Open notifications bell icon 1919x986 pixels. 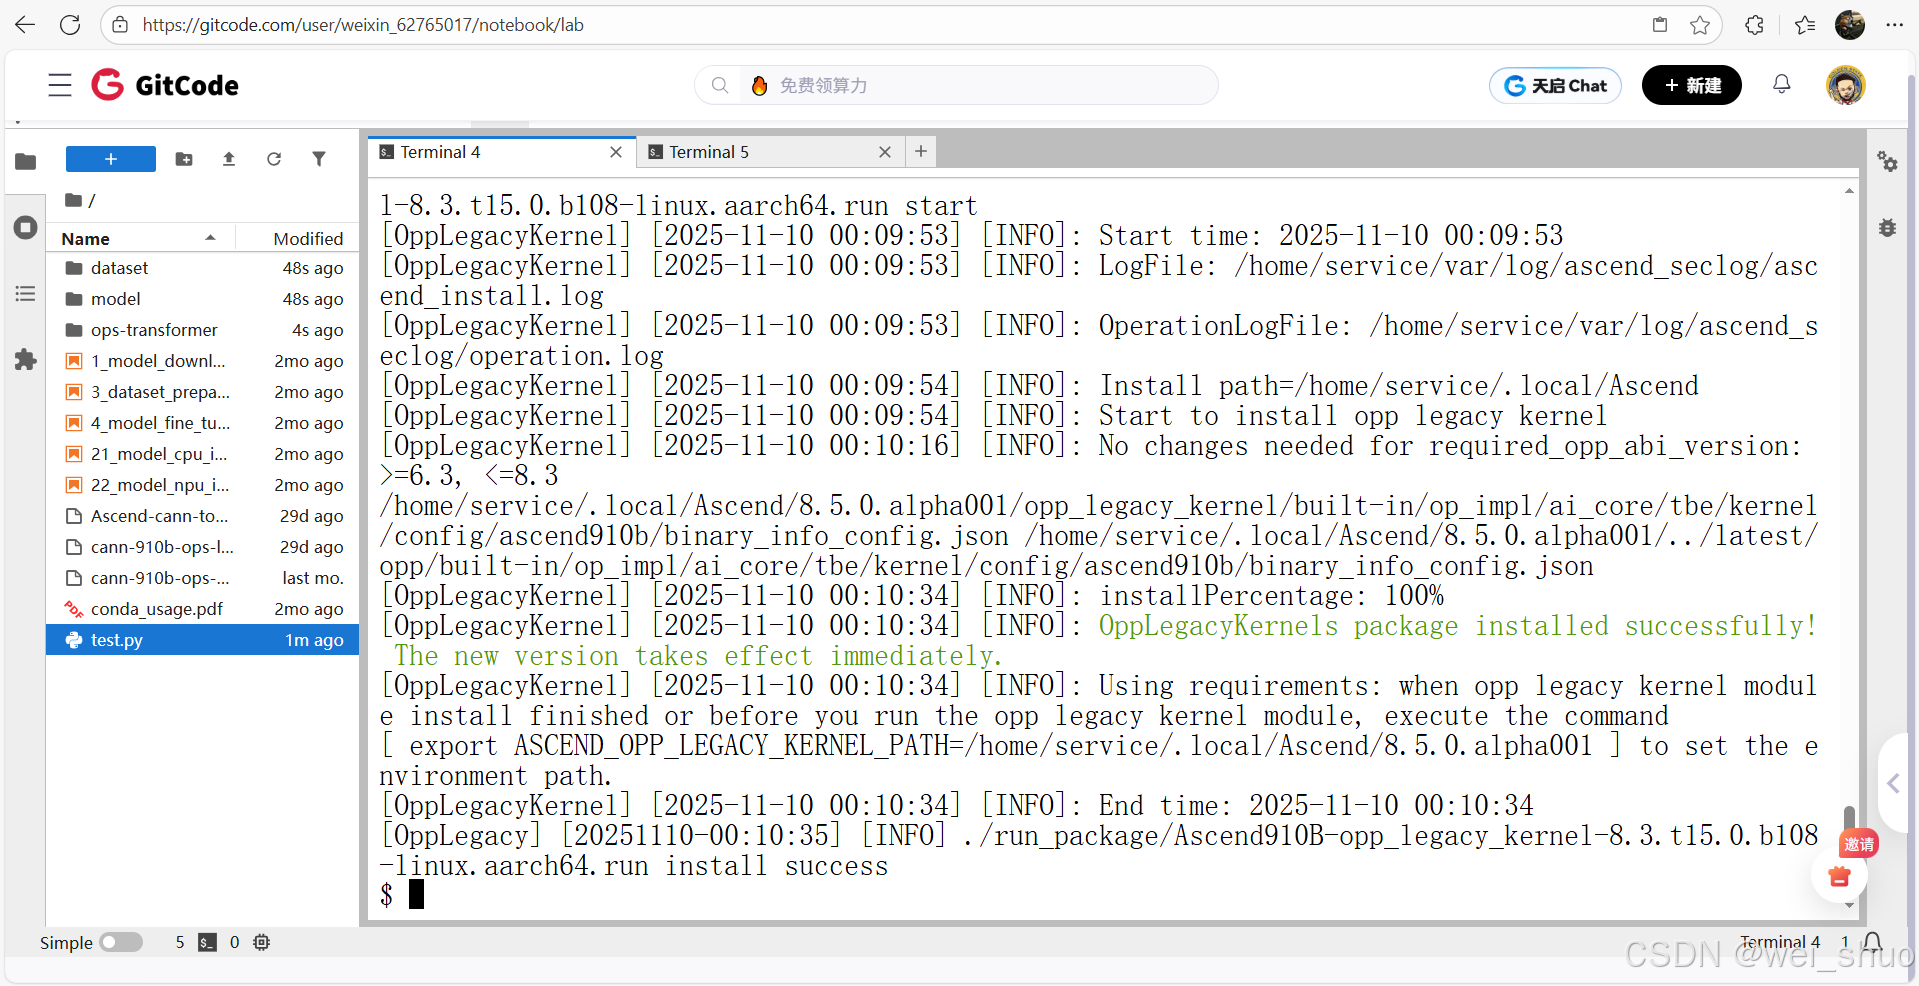pos(1782,85)
